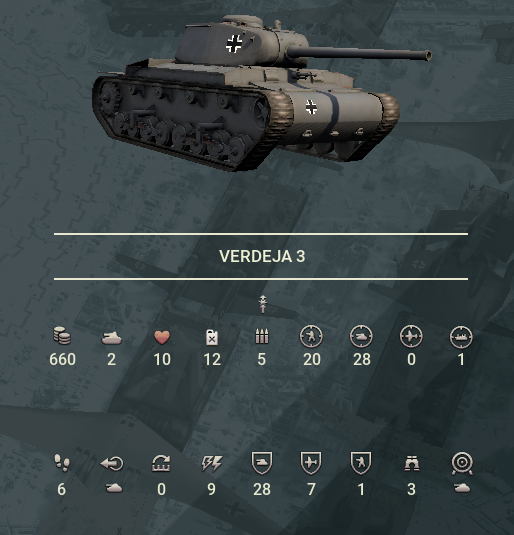Viewport: 514px width, 535px height.
Task: Click the fuel canister icon
Action: (x=212, y=337)
